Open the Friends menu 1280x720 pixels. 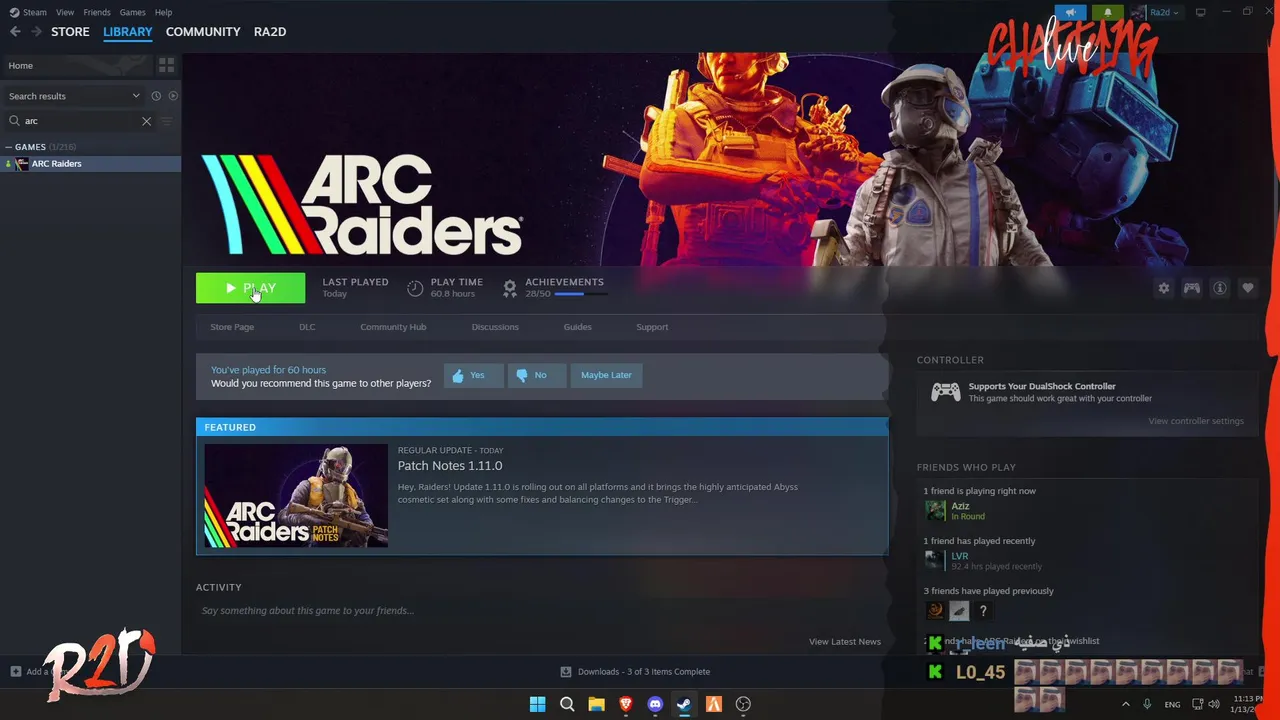click(97, 12)
